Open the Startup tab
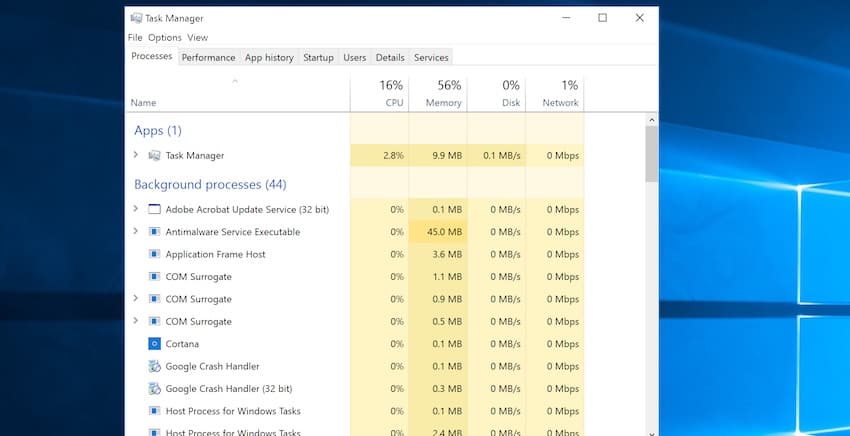850x436 pixels. pos(318,57)
